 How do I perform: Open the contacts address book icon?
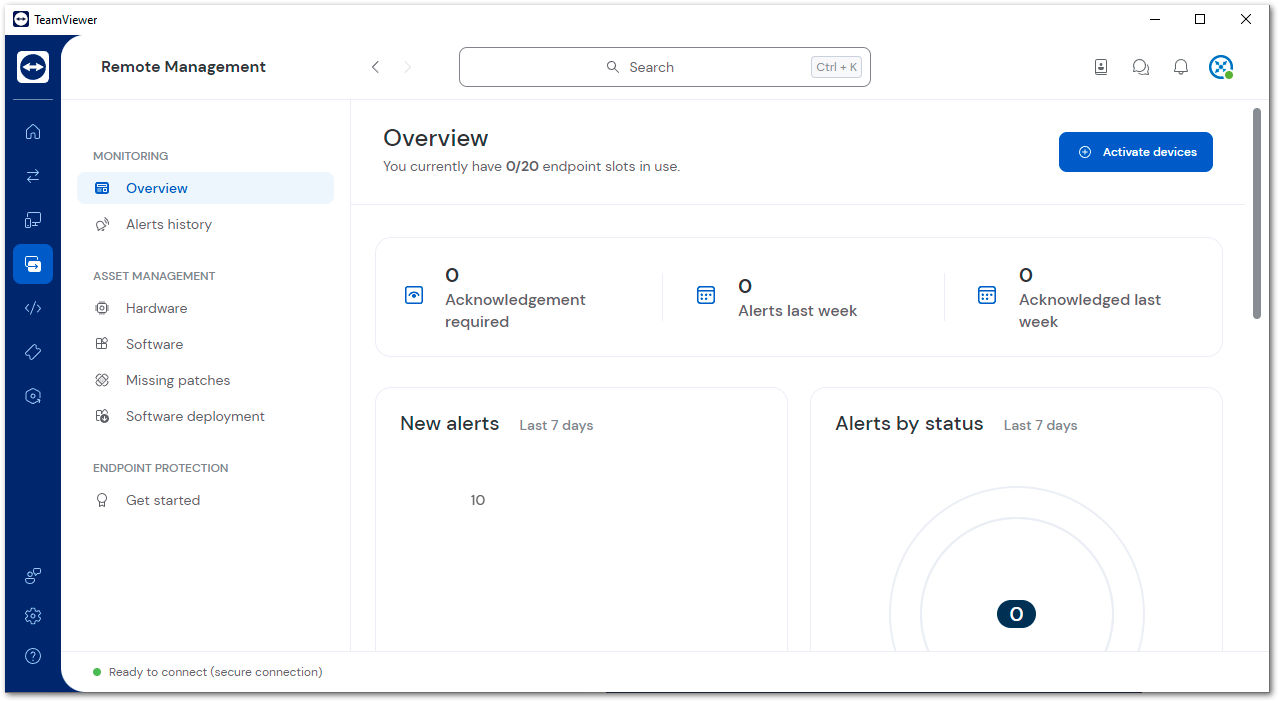(x=1100, y=66)
